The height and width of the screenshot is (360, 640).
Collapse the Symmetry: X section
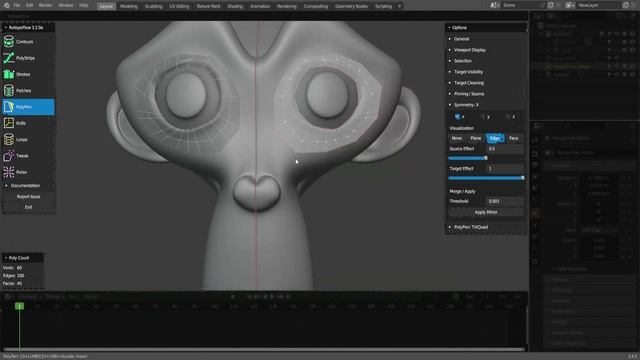485,105
